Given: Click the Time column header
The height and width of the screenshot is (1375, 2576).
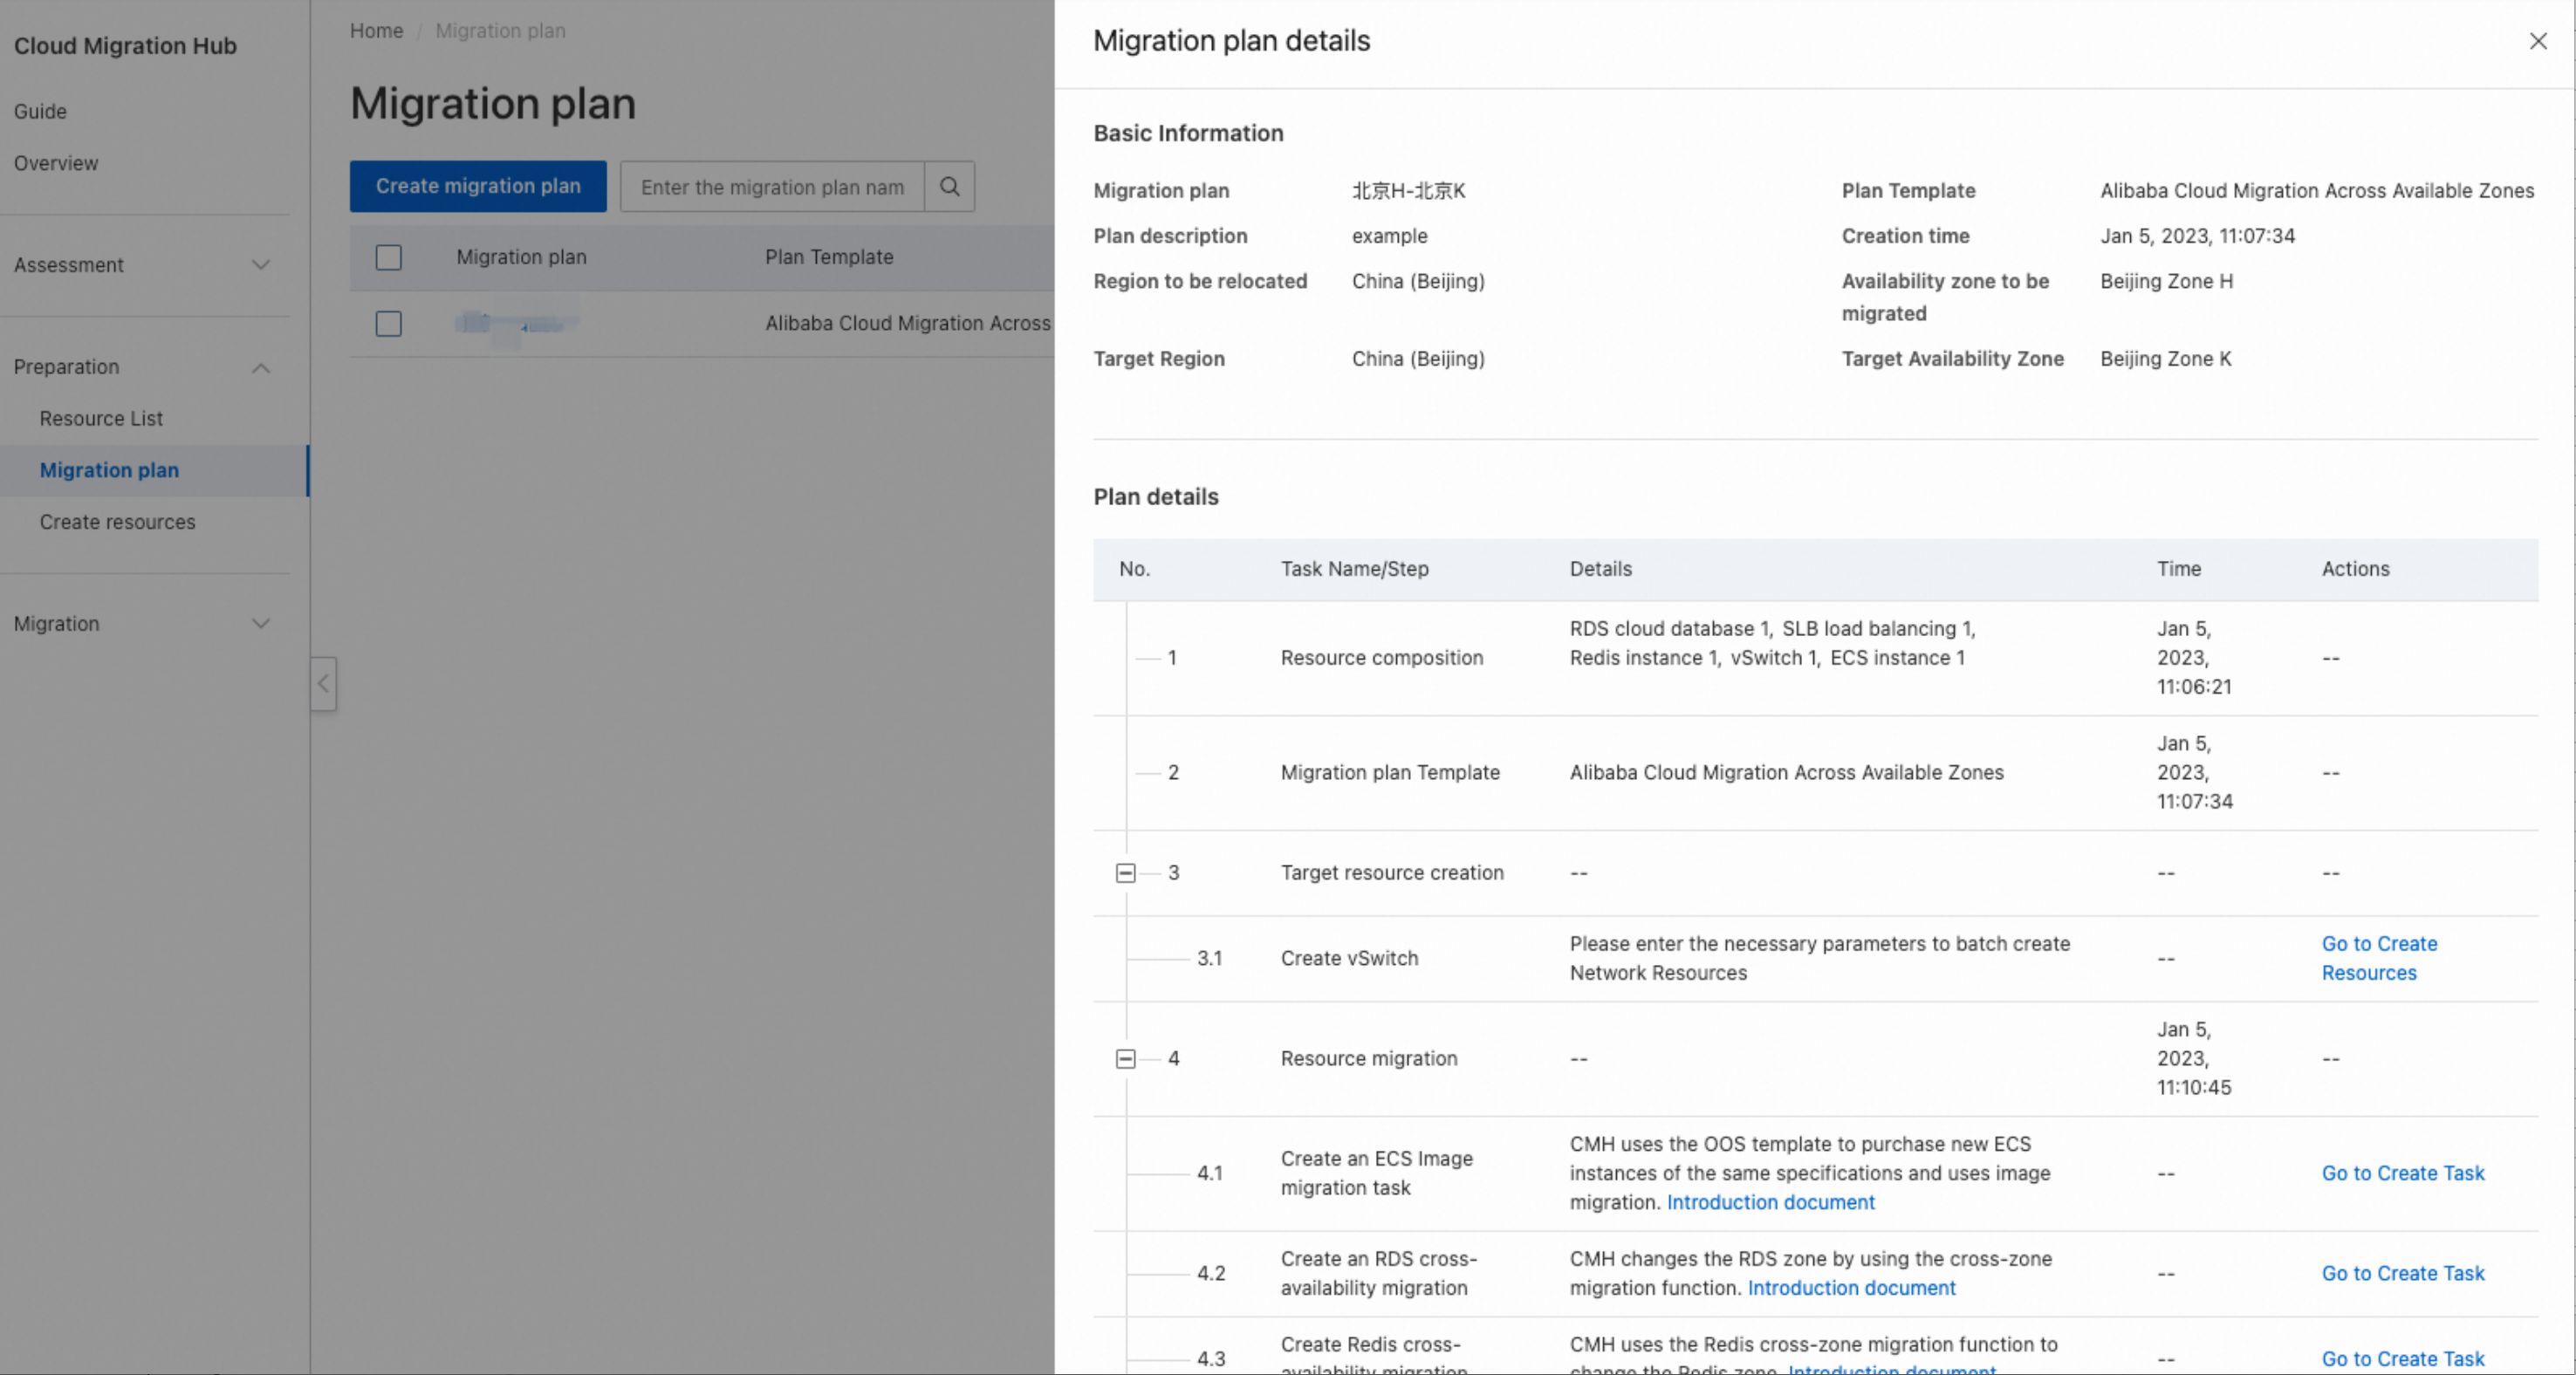Looking at the screenshot, I should [x=2178, y=569].
